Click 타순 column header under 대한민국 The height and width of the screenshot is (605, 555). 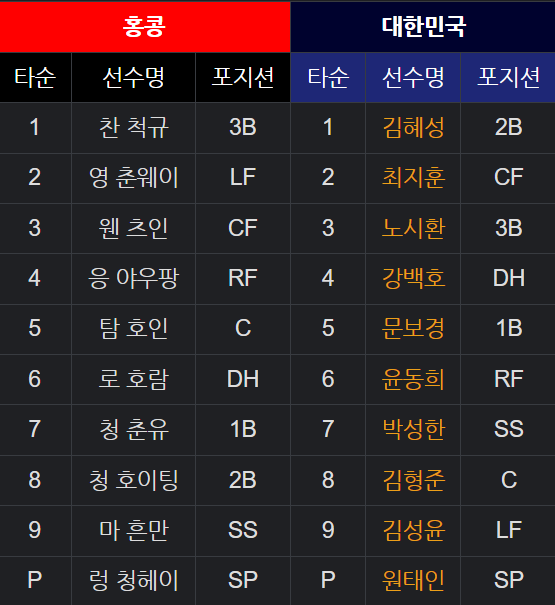[x=328, y=77]
